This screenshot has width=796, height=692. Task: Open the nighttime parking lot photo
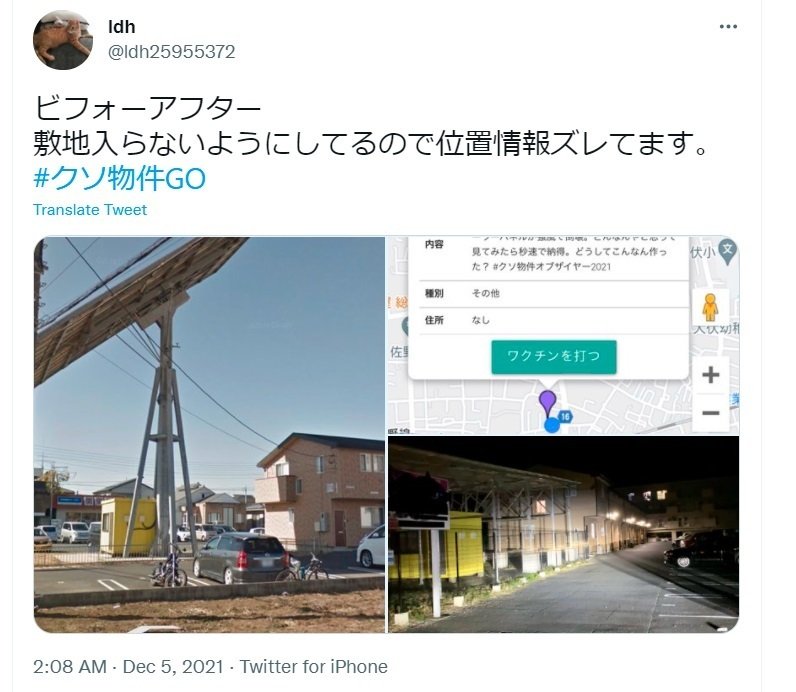coord(563,535)
